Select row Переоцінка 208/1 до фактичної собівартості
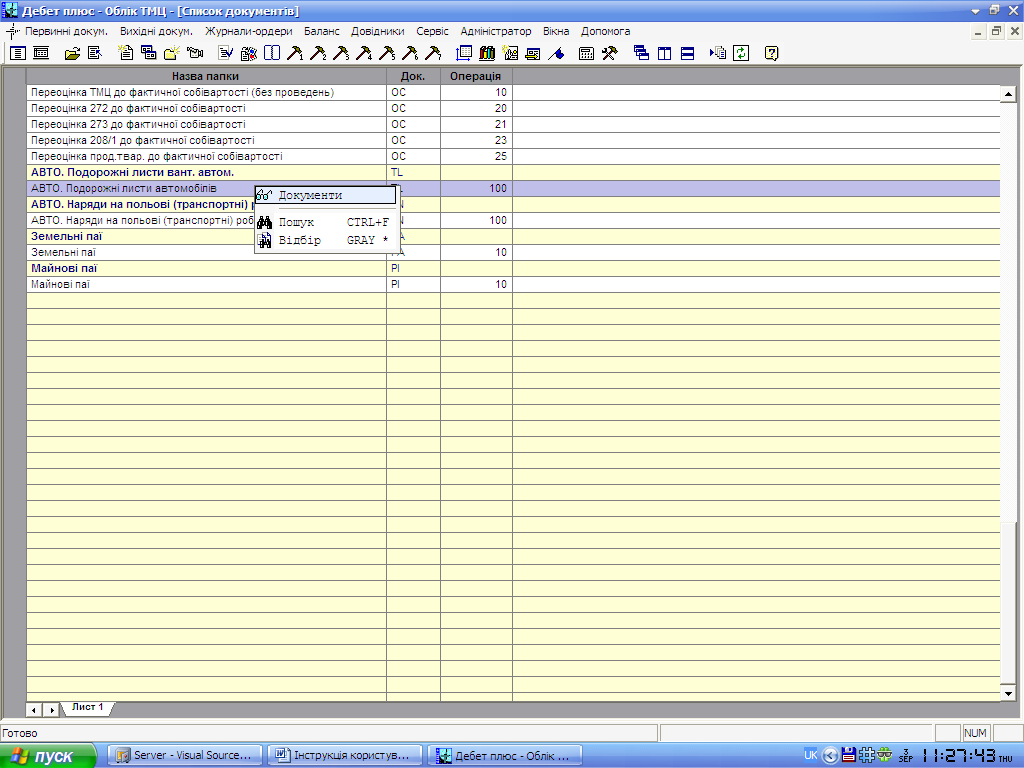This screenshot has width=1024, height=768. click(513, 140)
